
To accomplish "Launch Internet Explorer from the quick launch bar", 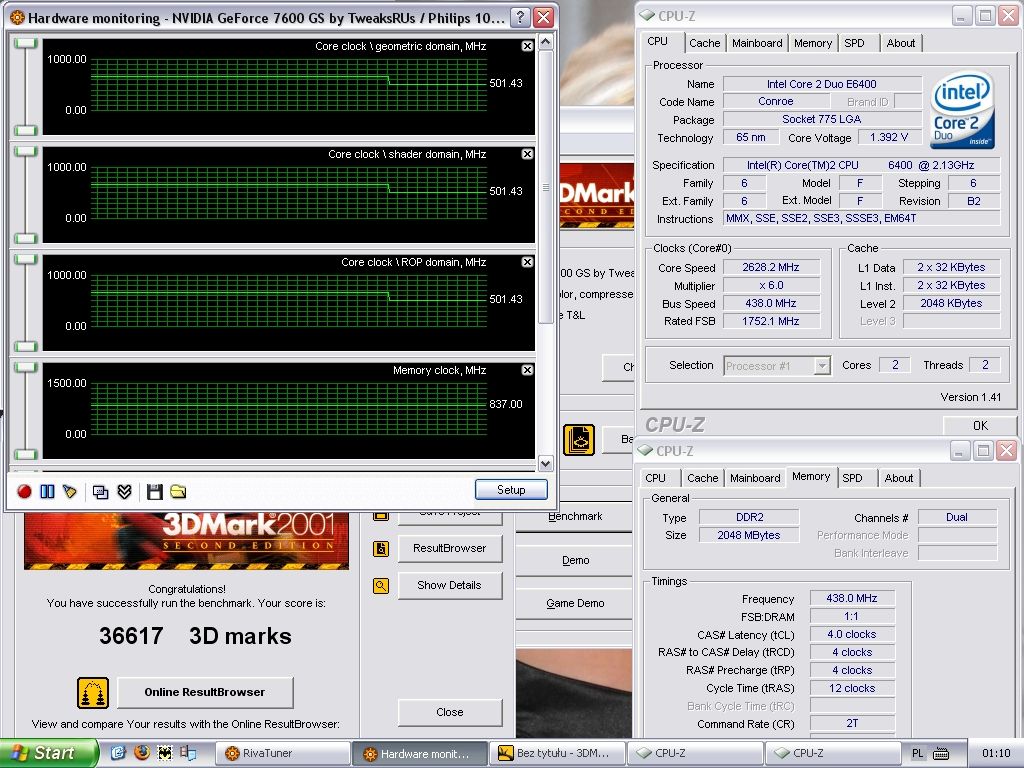I will 118,753.
